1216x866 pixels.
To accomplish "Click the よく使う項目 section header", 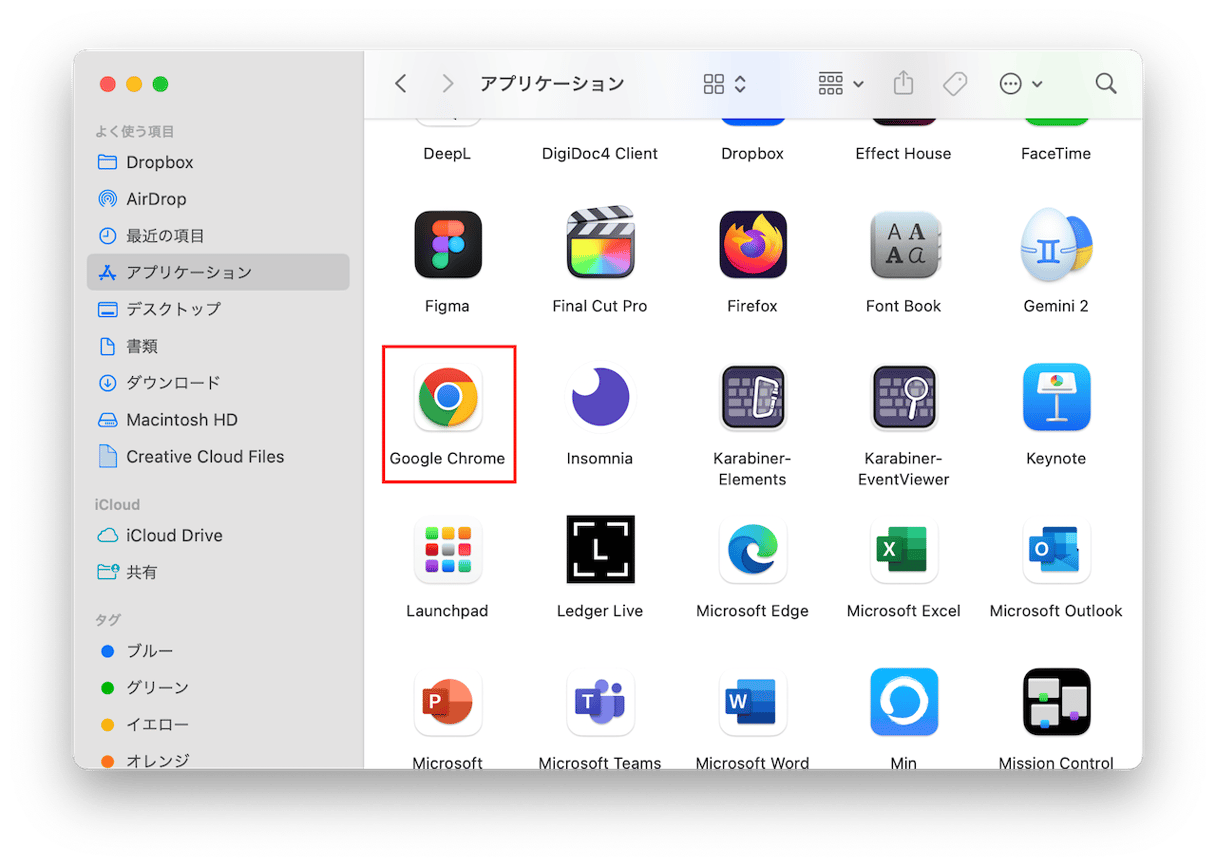I will click(135, 131).
